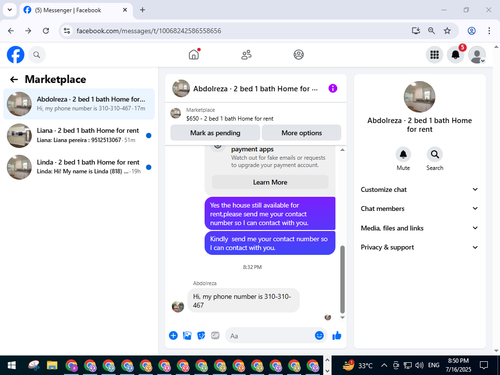This screenshot has width=500, height=375.
Task: Expand Privacy & support section
Action: pos(419,247)
